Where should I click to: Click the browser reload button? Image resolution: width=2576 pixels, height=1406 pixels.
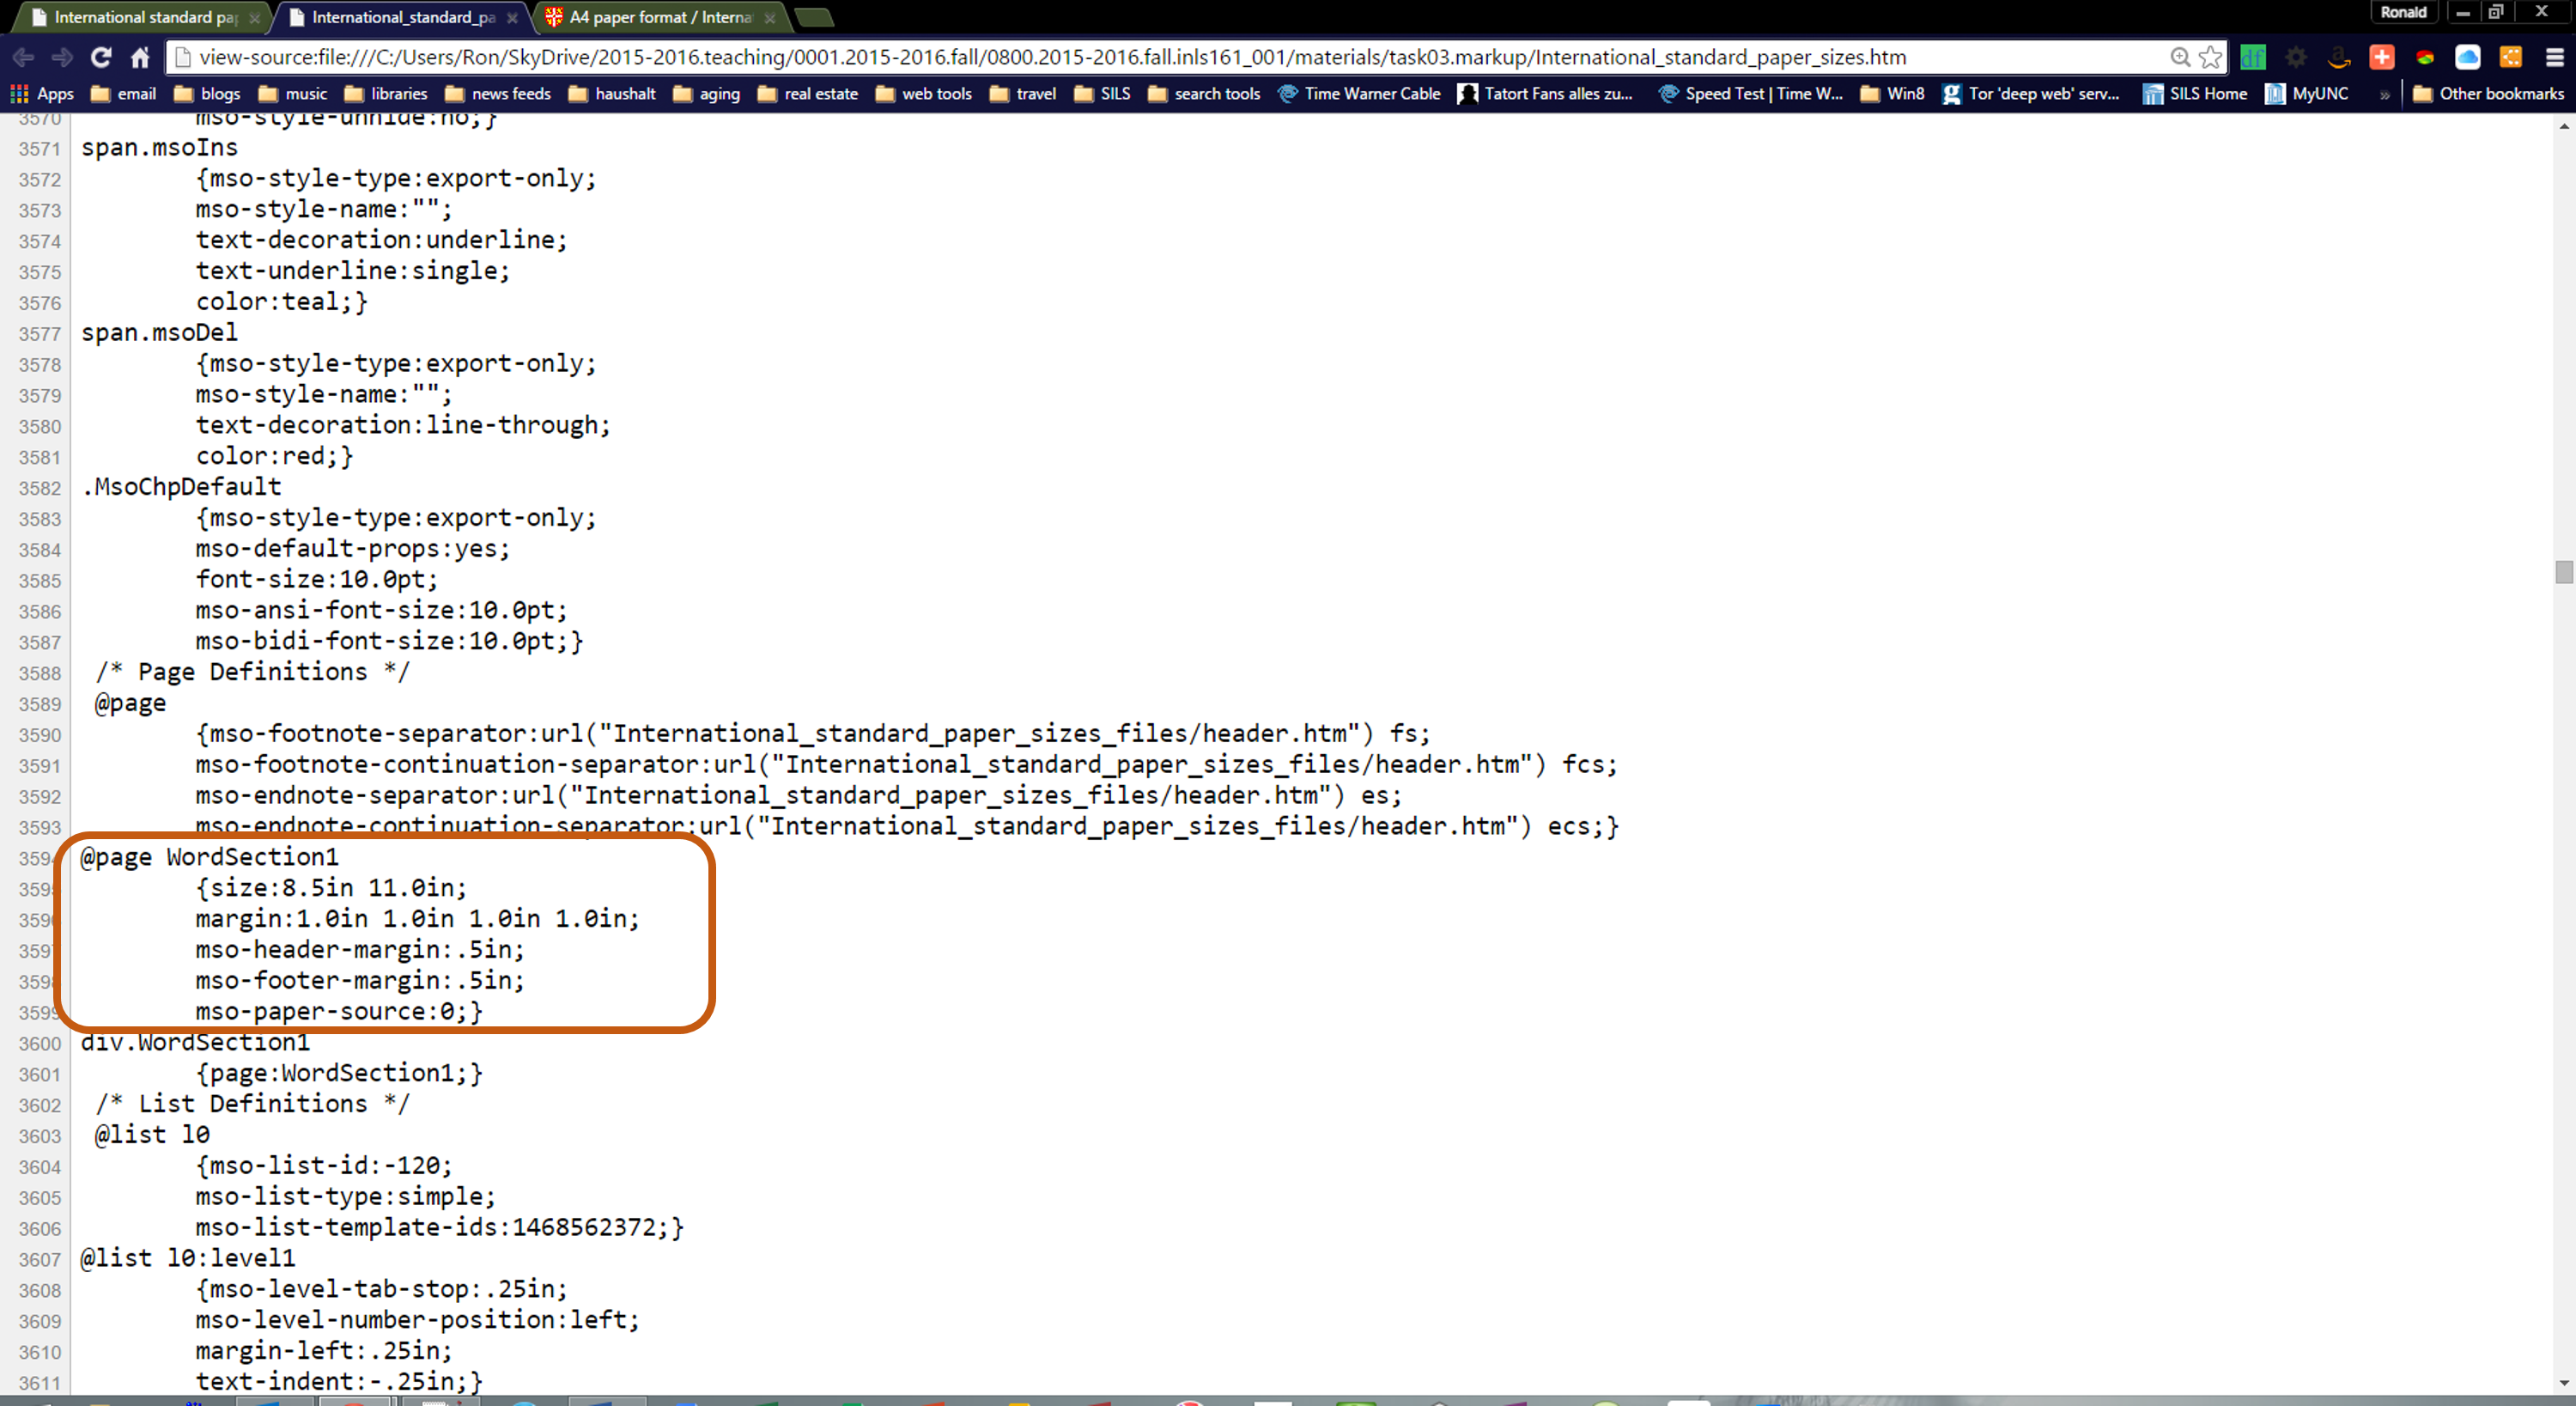[x=101, y=57]
